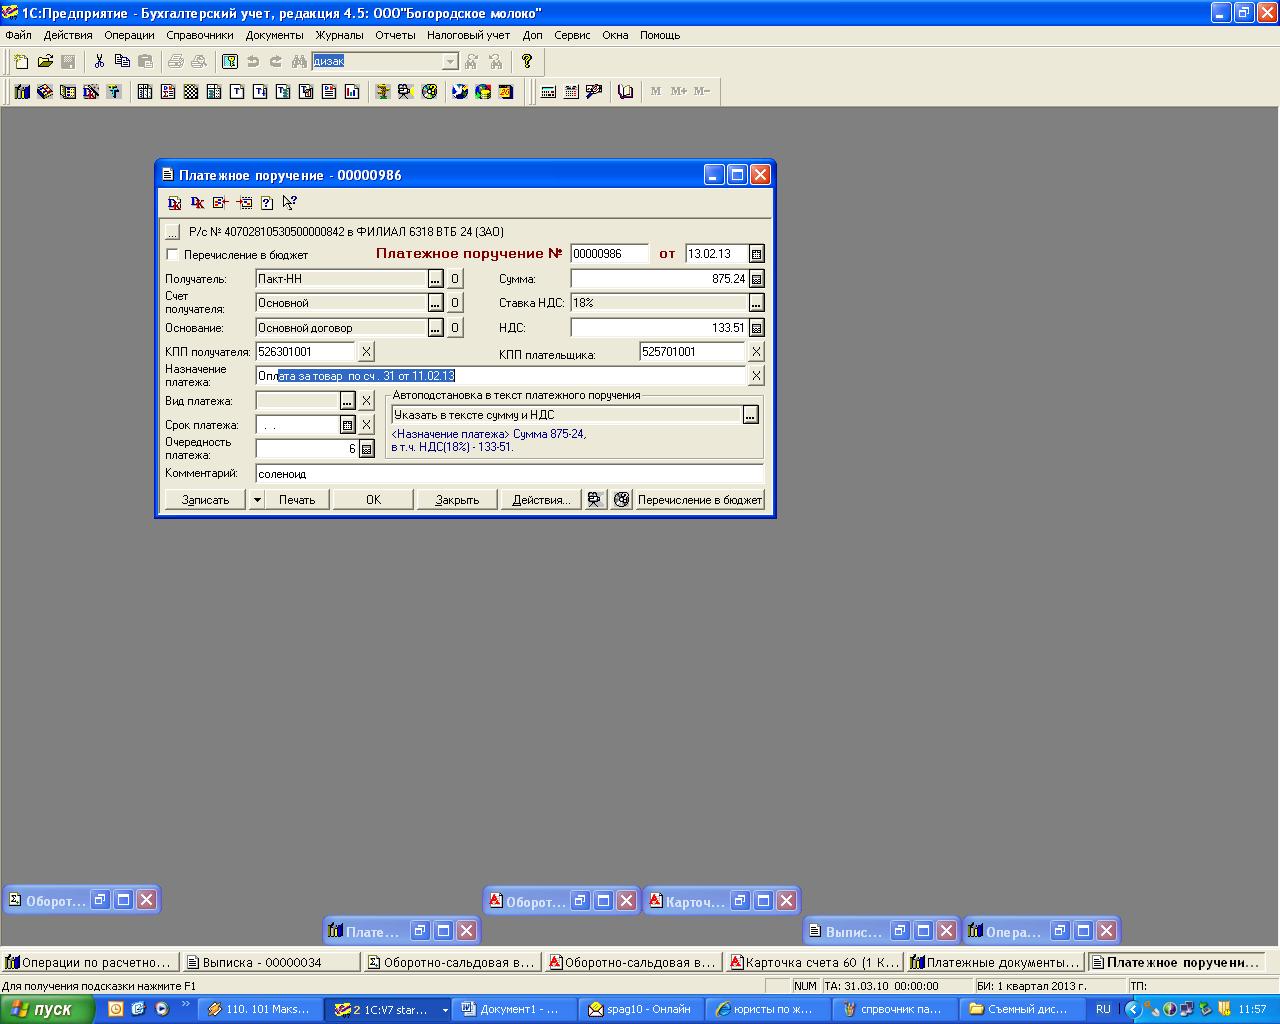Click the Записать button
The image size is (1280, 1024).
point(205,499)
